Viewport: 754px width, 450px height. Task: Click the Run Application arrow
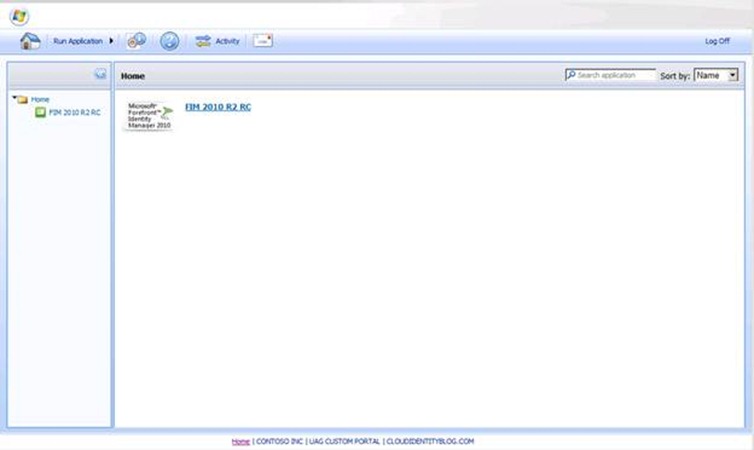(x=111, y=41)
